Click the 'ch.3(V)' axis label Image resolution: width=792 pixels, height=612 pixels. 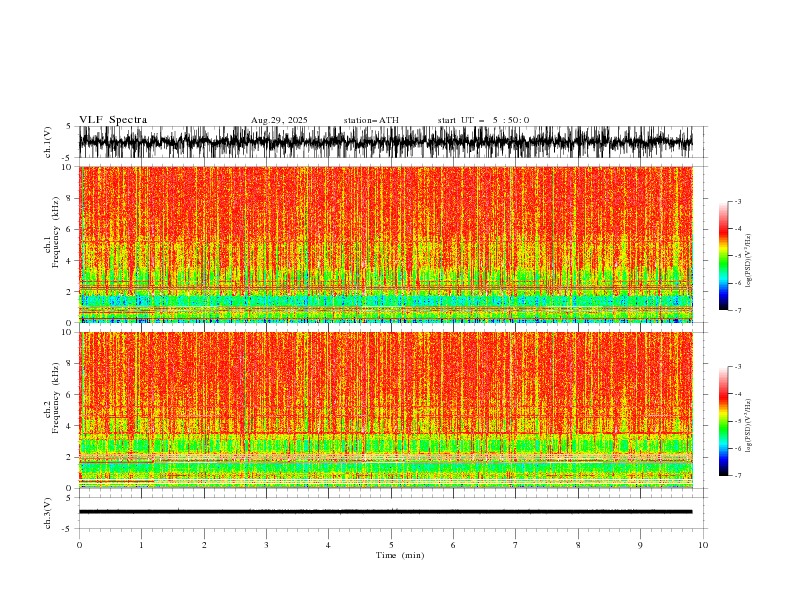pos(48,513)
